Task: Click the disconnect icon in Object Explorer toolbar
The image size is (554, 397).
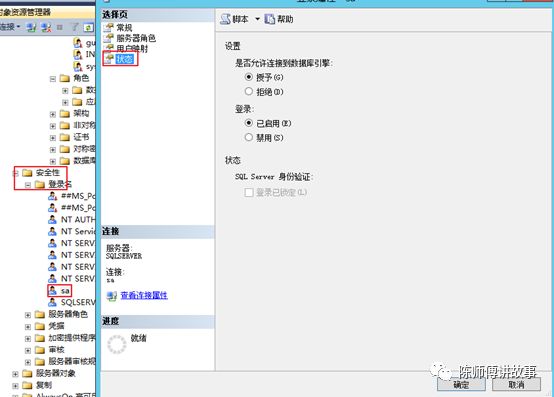Action: click(46, 27)
